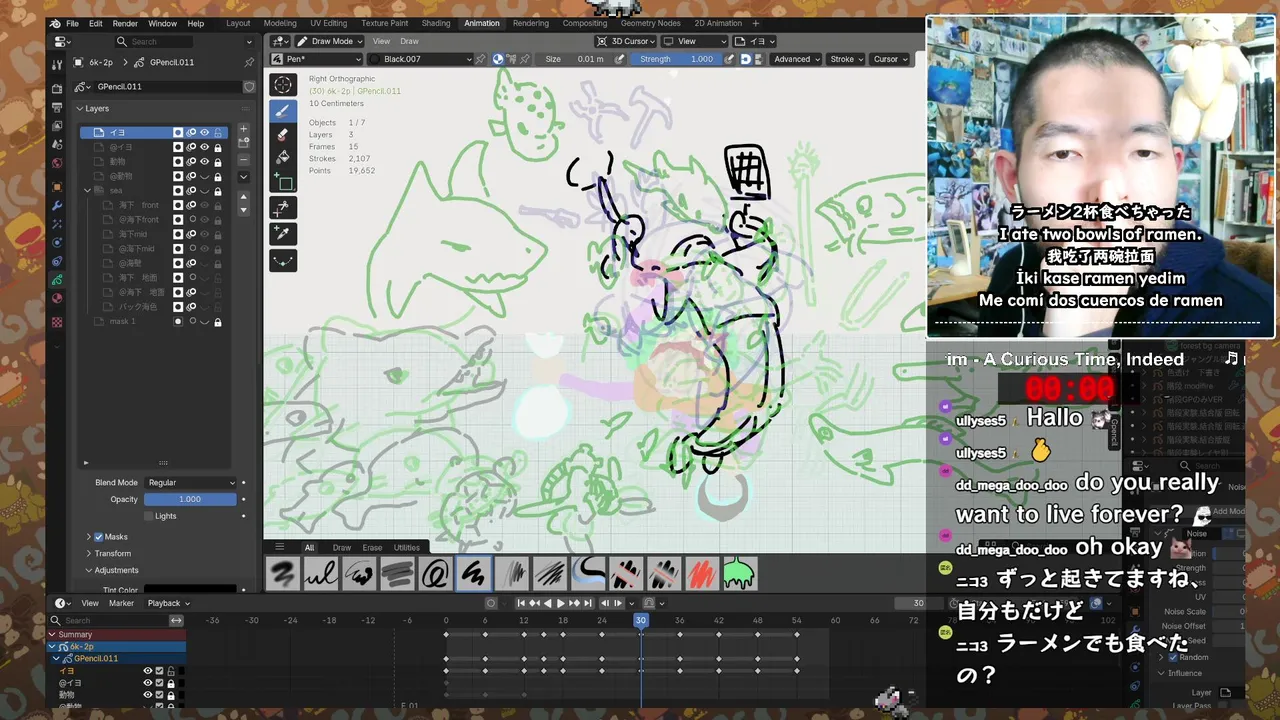Open the Advanced dropdown
The height and width of the screenshot is (720, 1280).
[796, 59]
